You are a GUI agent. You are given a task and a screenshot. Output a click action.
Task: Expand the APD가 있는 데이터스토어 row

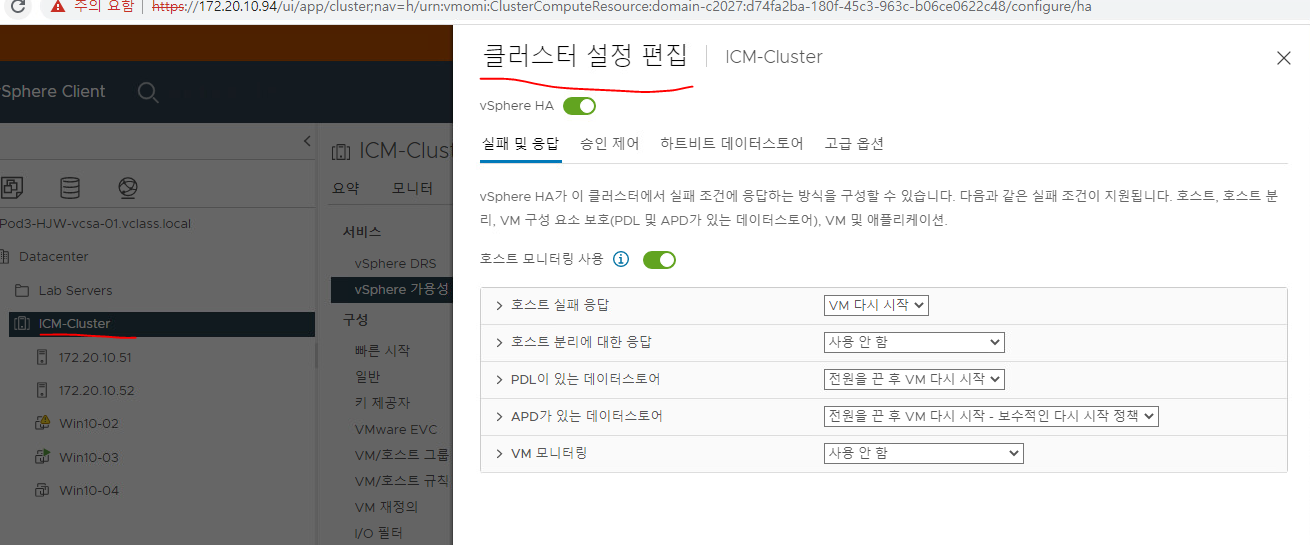tap(499, 416)
